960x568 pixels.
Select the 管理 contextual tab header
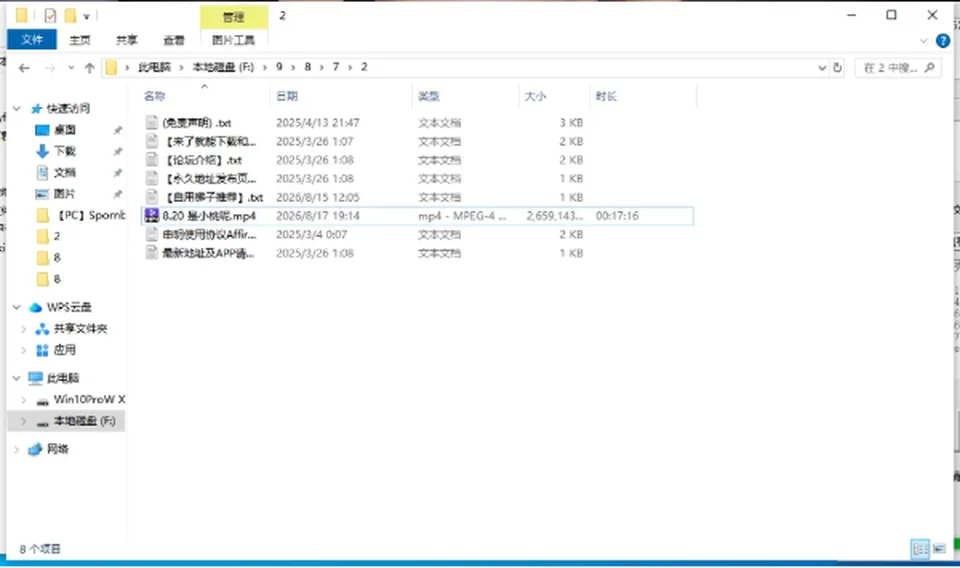(233, 17)
